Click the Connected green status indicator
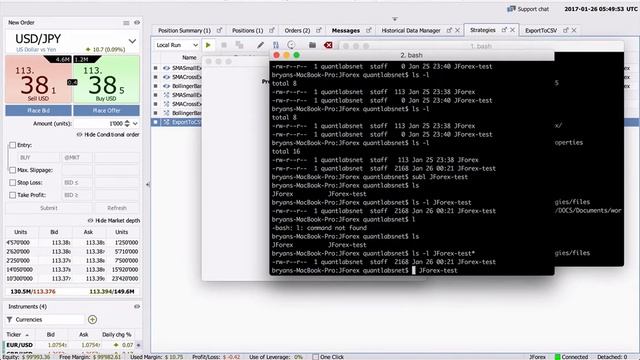The image size is (640, 360). (x=558, y=357)
